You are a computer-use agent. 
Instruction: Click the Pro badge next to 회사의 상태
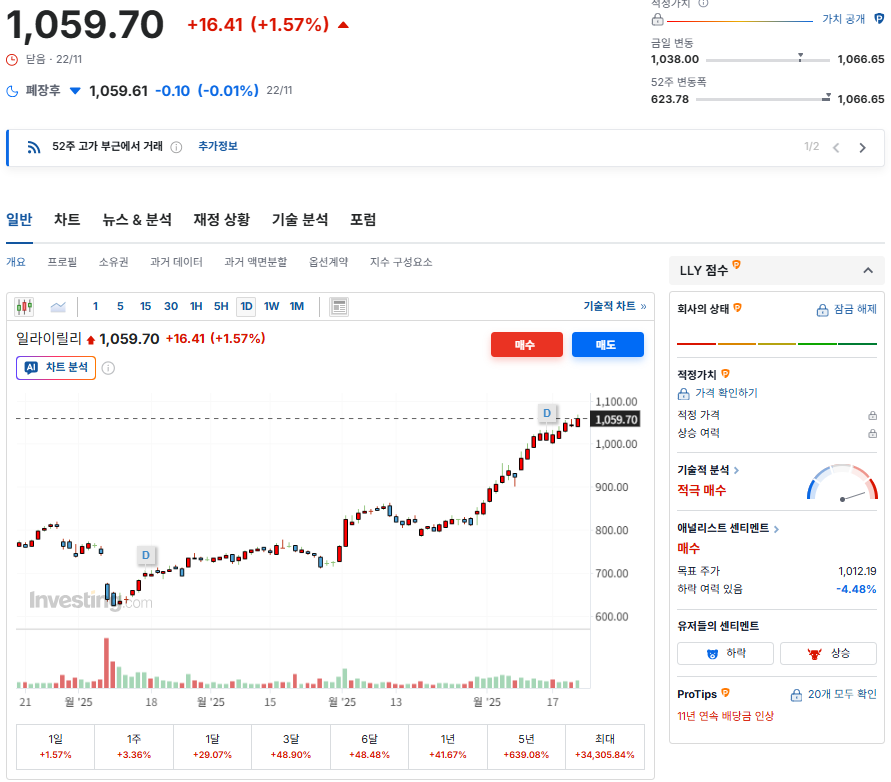coord(738,307)
